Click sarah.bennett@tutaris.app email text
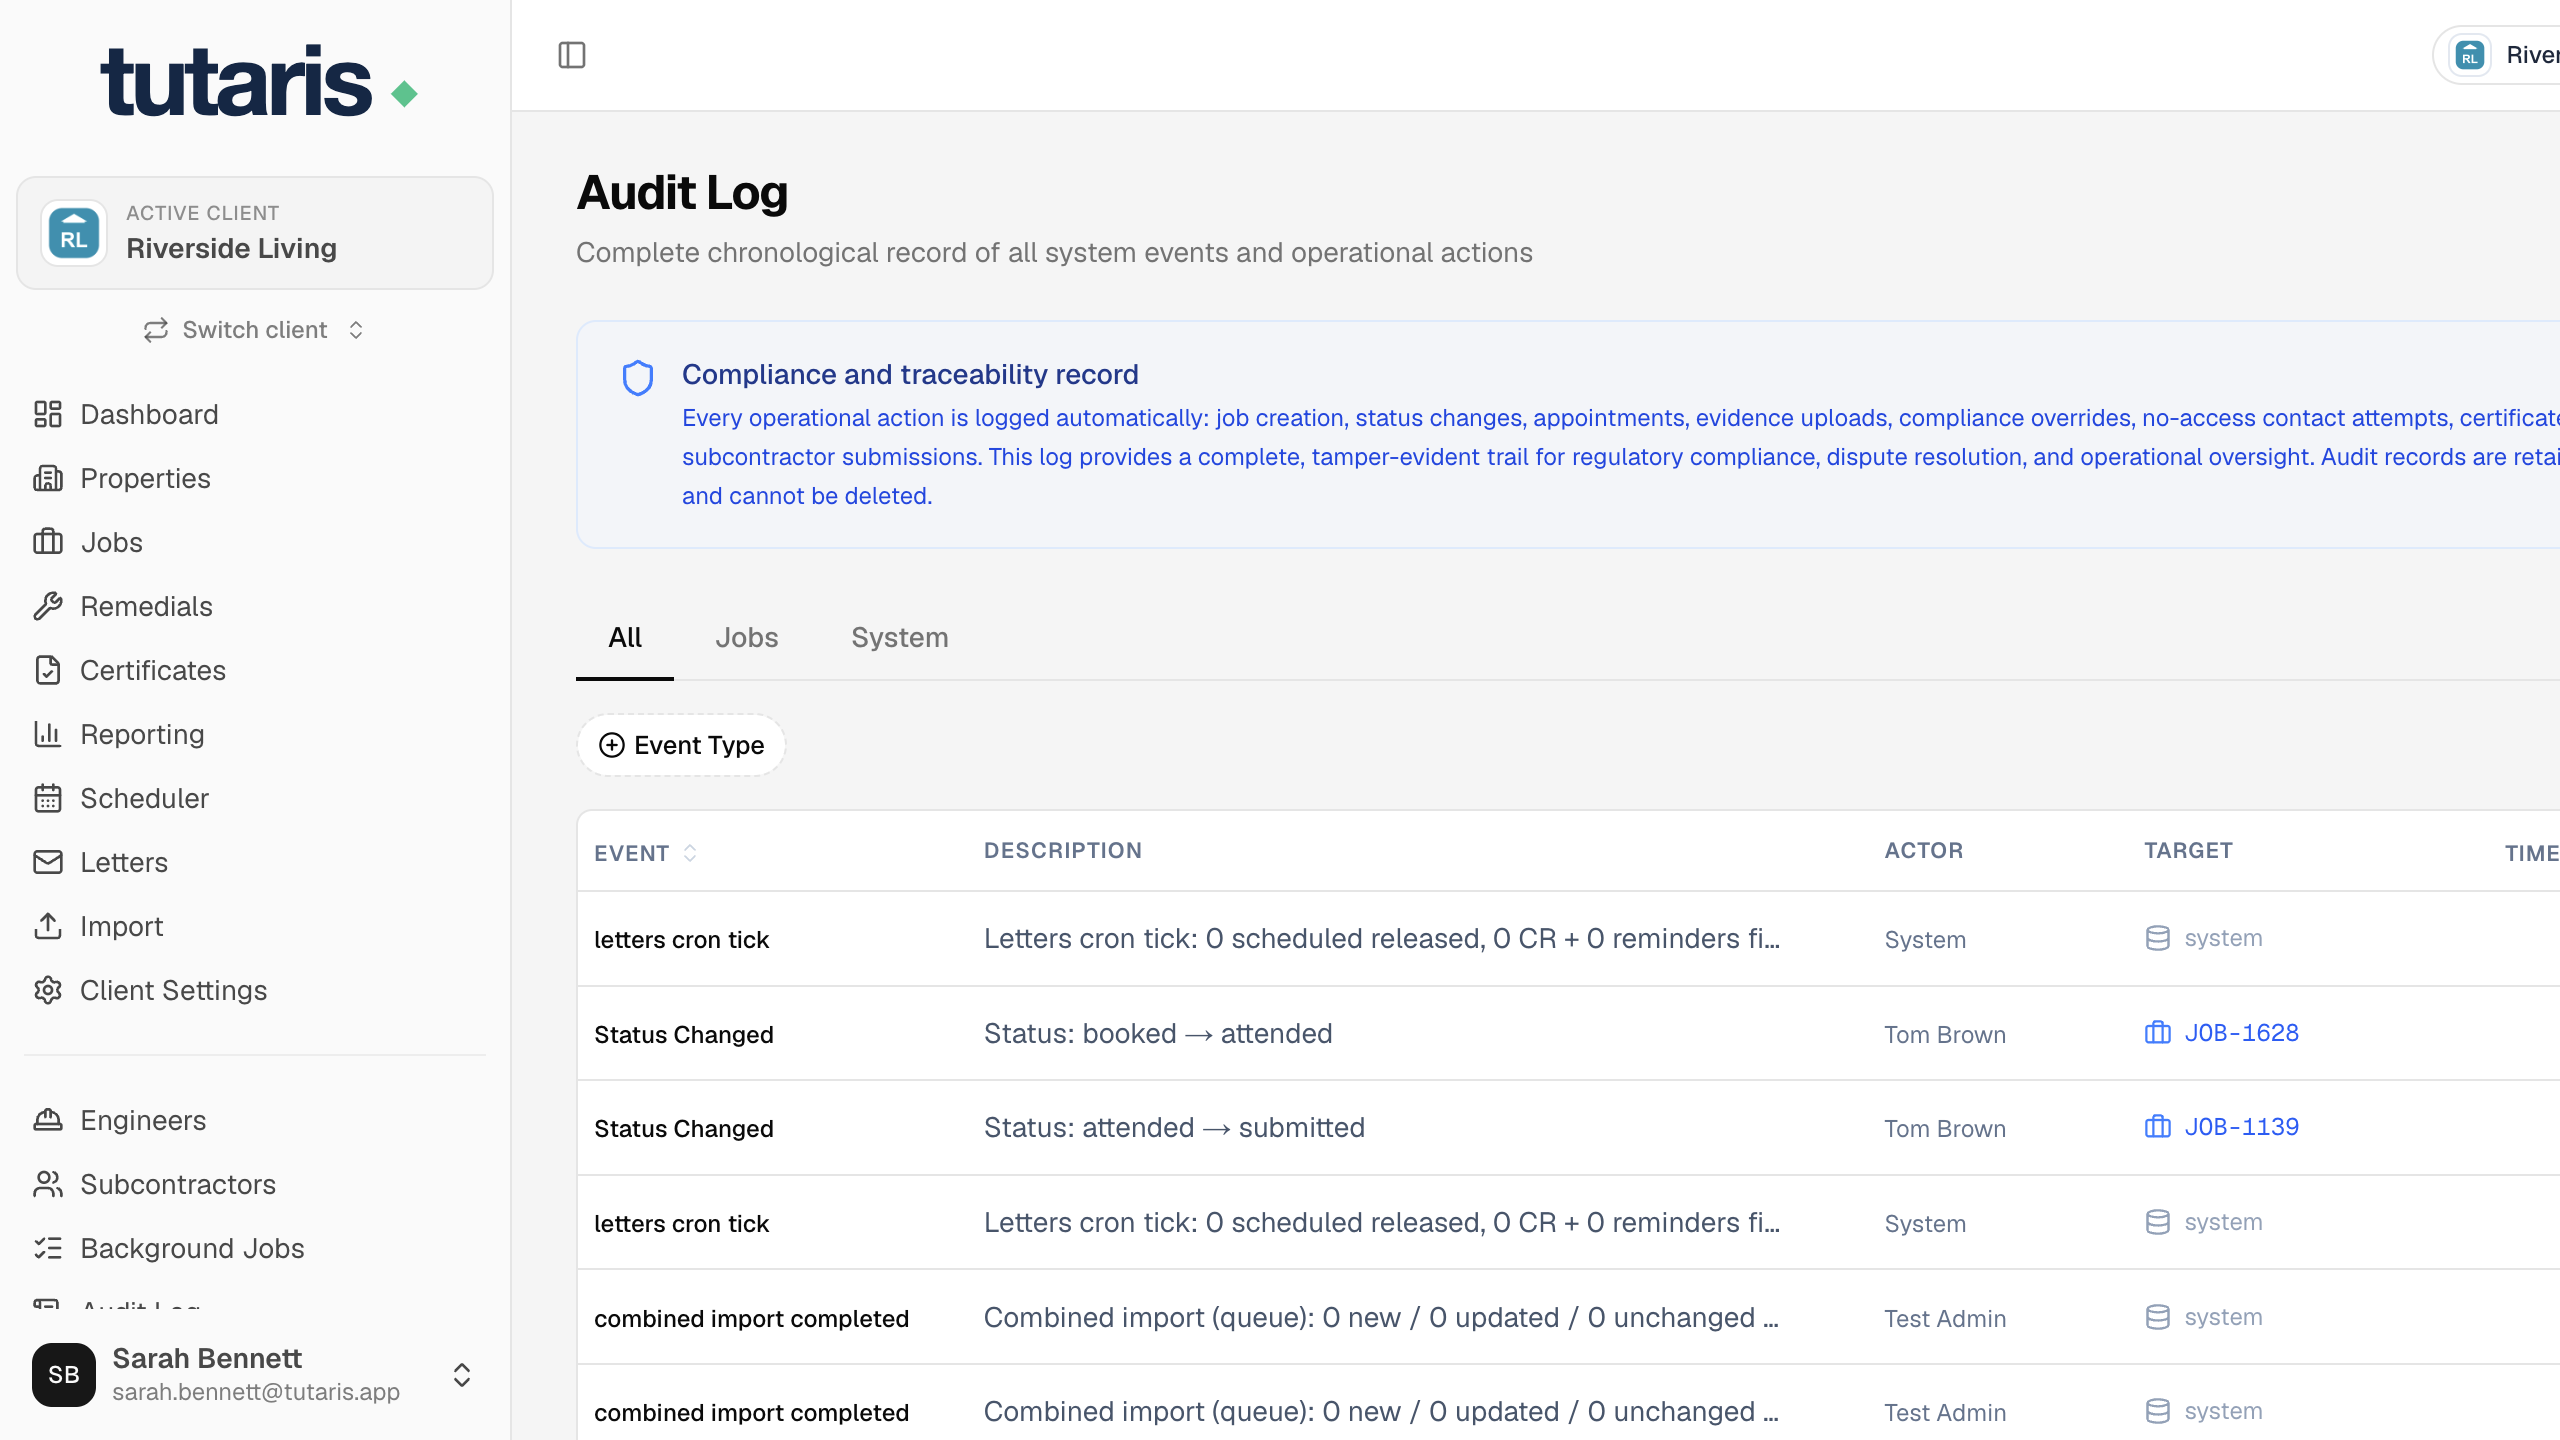Screen dimensions: 2560x1440 (256, 1391)
